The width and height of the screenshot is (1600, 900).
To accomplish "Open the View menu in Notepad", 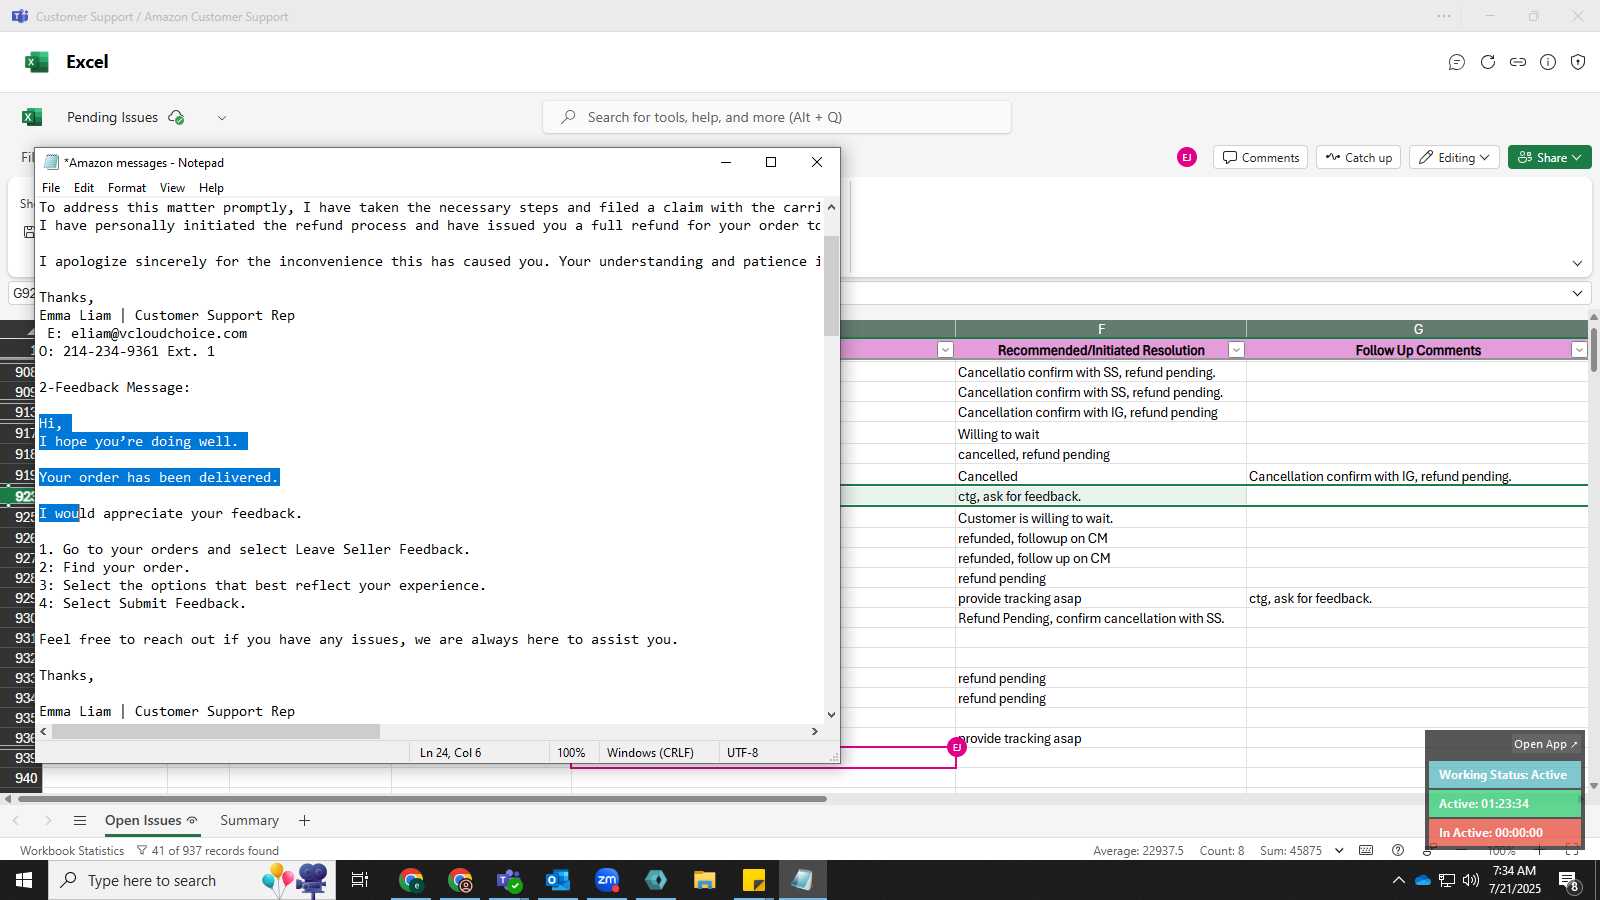I will 172,187.
